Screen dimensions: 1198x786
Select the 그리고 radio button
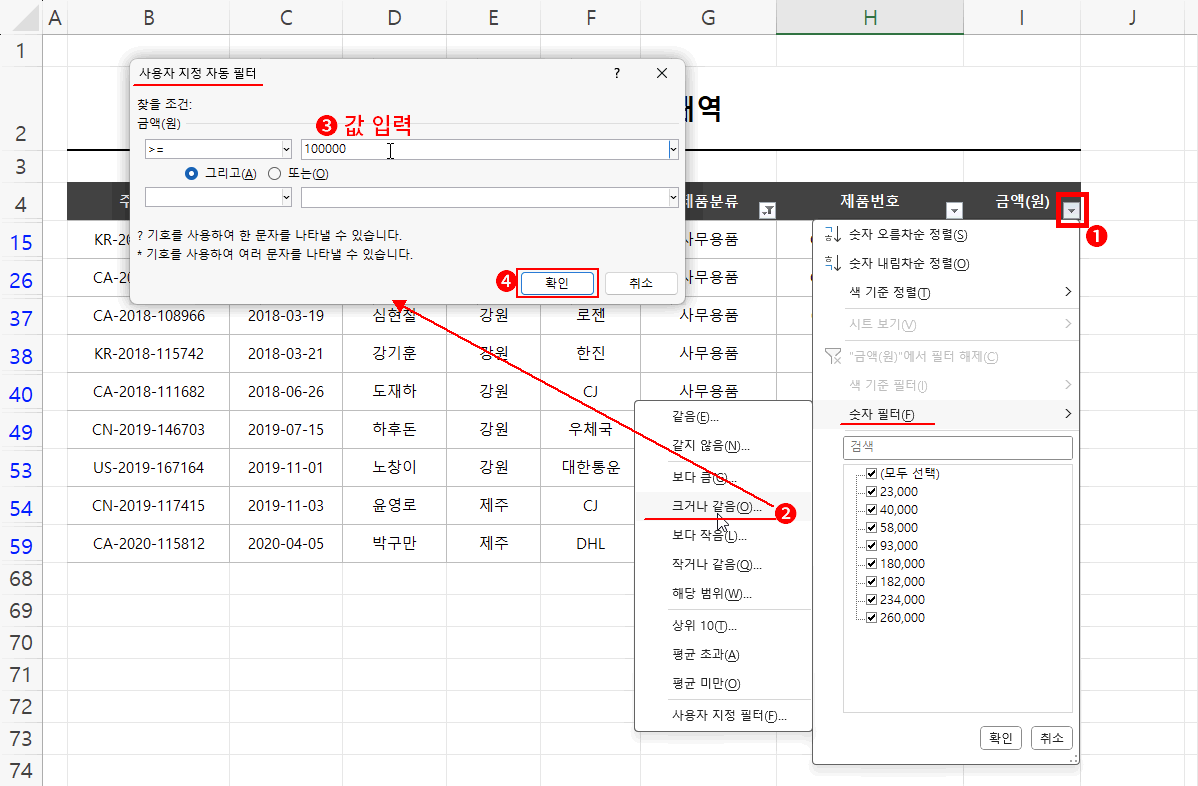(191, 174)
